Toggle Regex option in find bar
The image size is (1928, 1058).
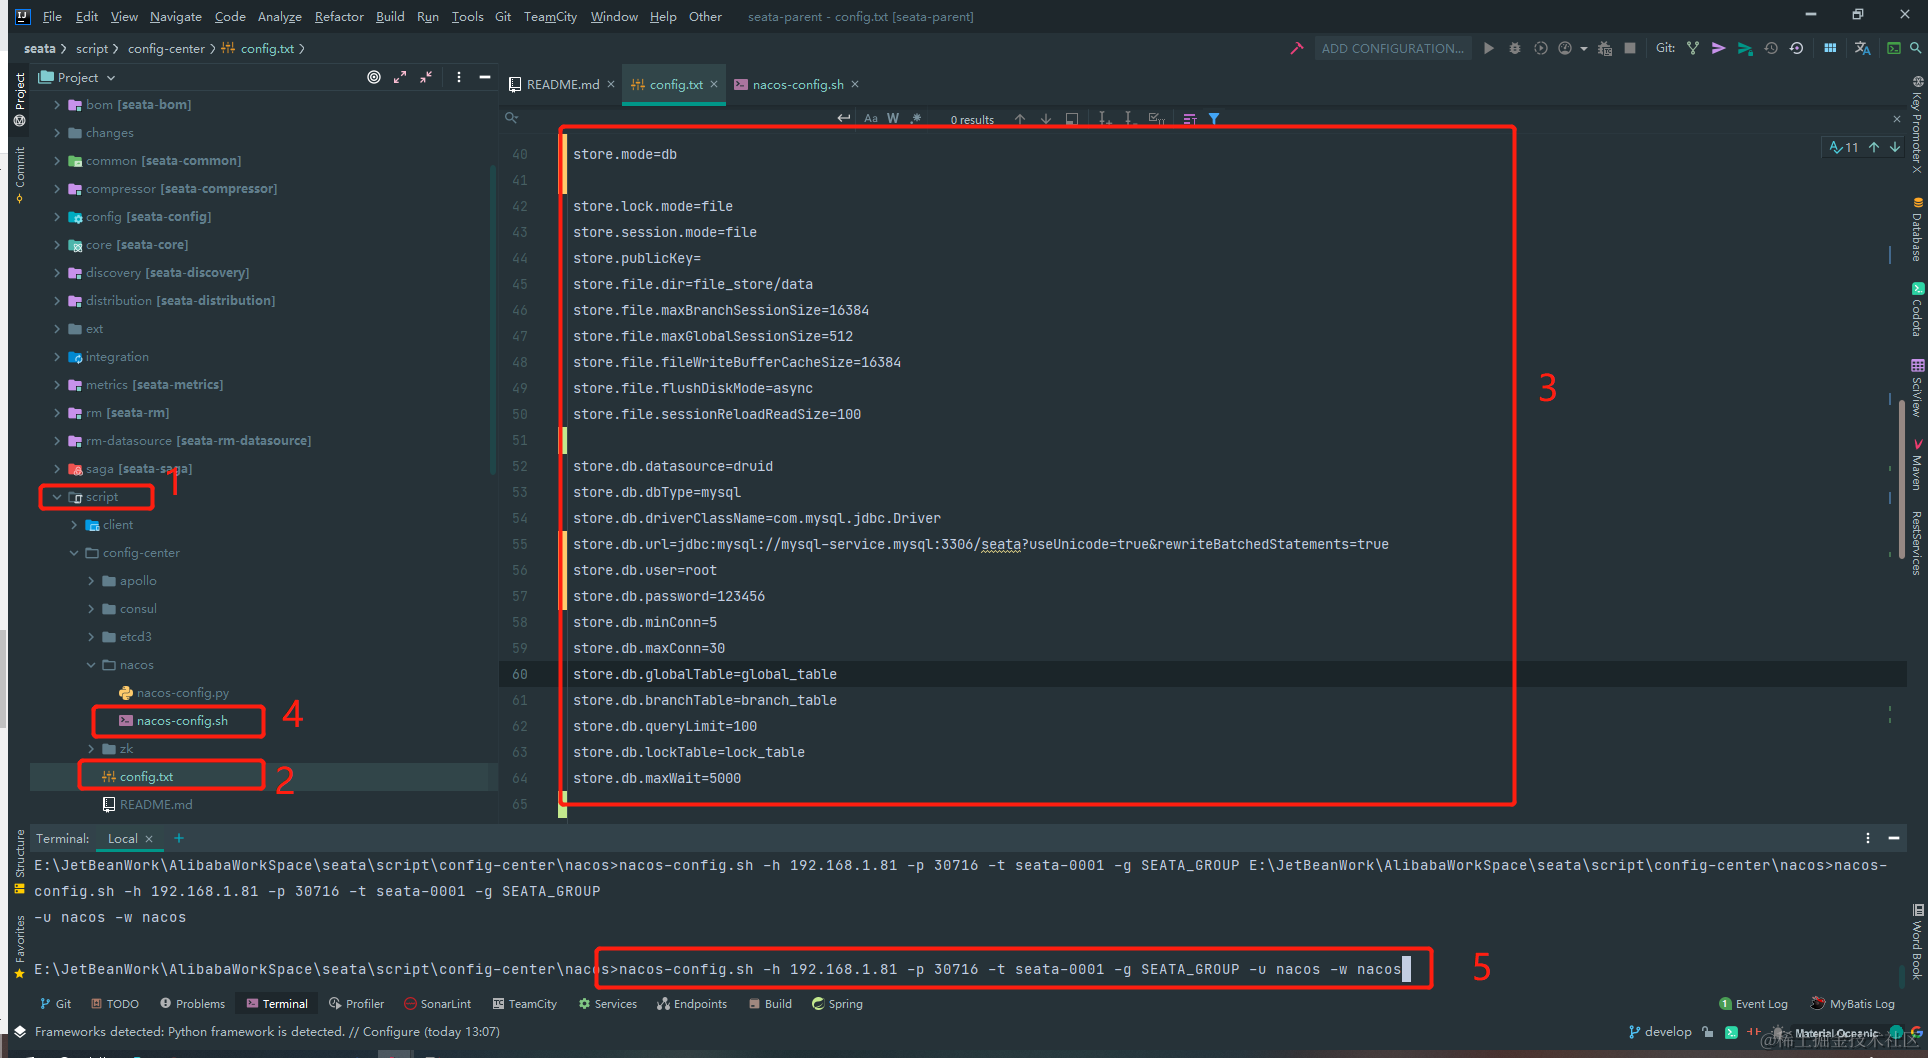click(x=916, y=118)
